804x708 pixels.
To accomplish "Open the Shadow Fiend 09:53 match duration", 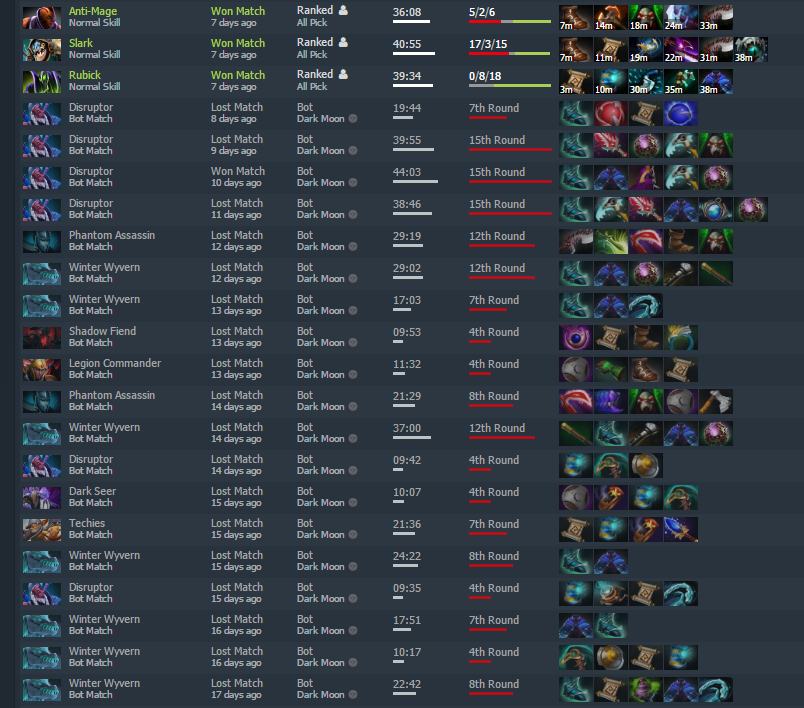I will click(407, 332).
